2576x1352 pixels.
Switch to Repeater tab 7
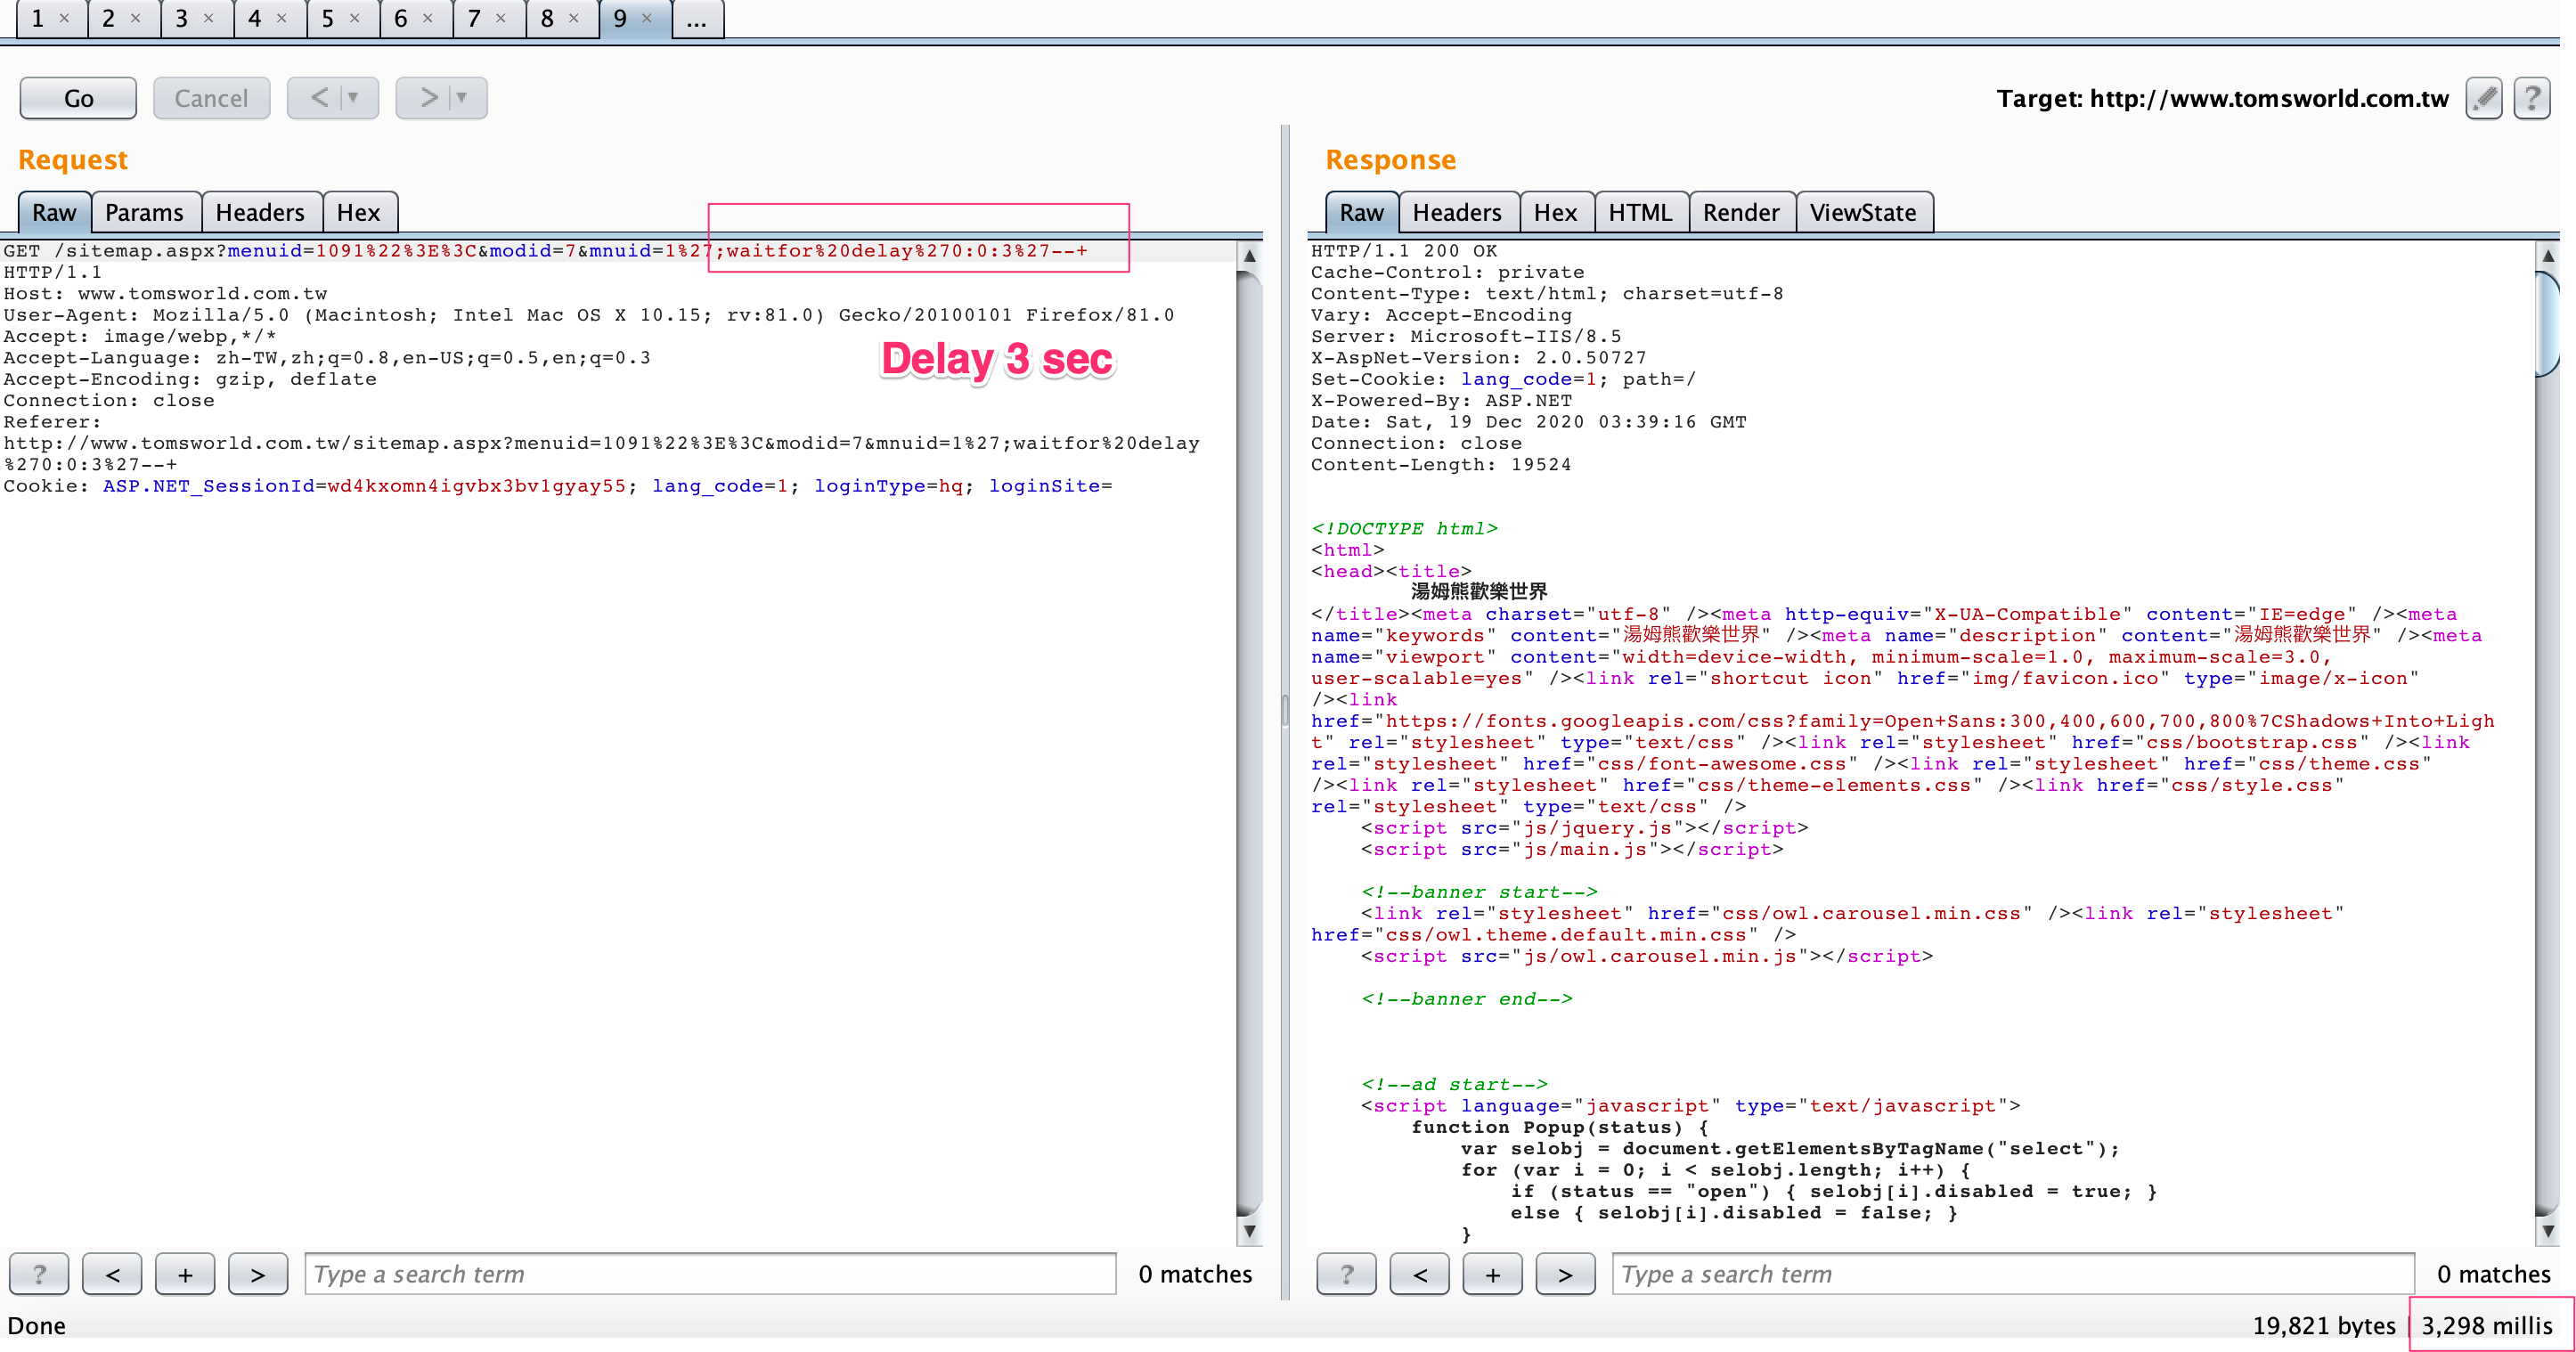tap(474, 18)
